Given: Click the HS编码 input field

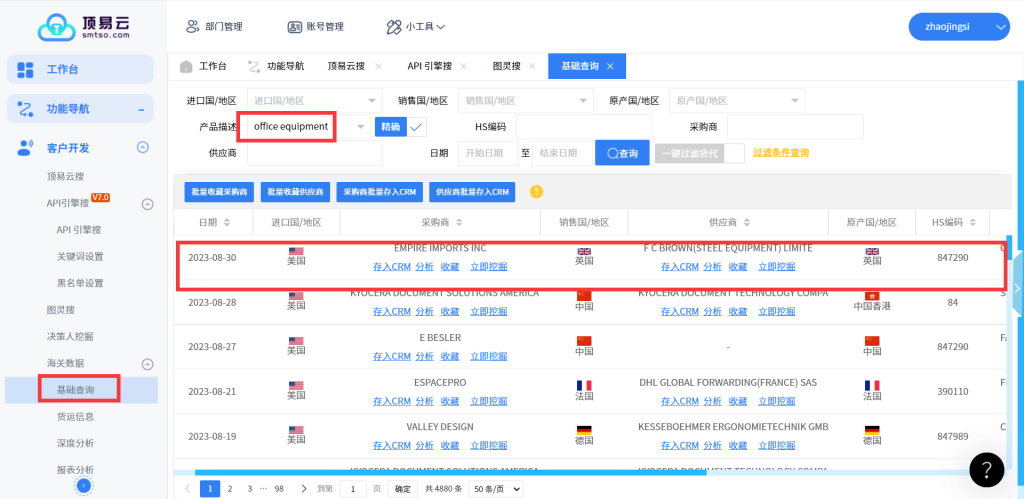Looking at the screenshot, I should click(x=583, y=127).
